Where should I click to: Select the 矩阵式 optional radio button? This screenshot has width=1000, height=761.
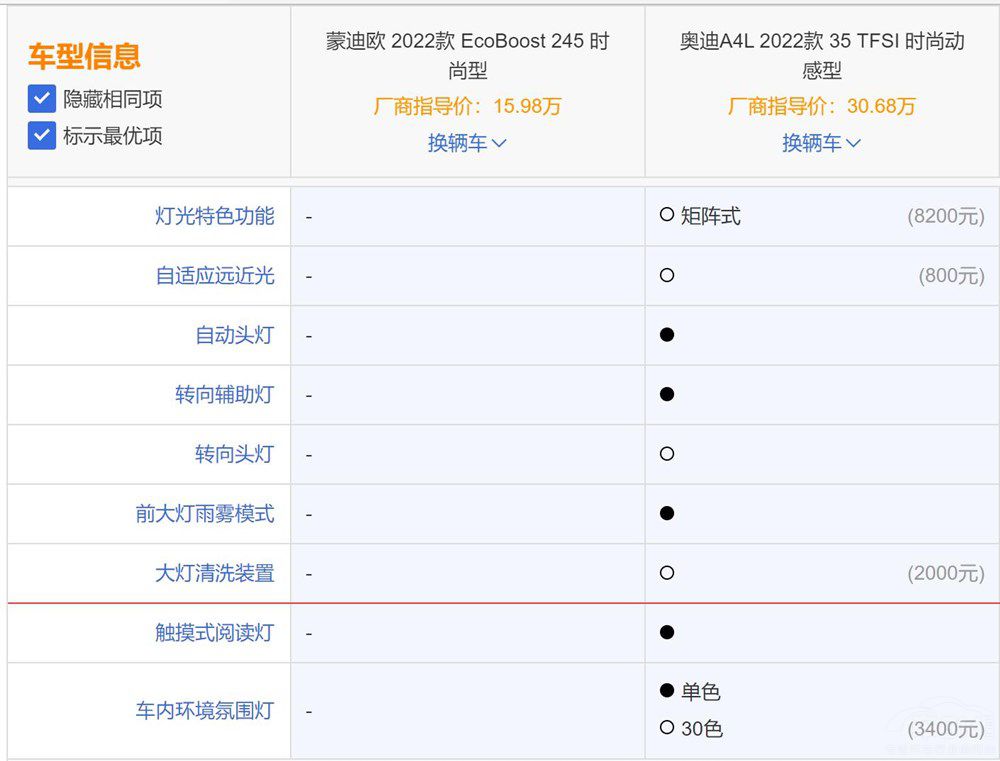pyautogui.click(x=667, y=214)
